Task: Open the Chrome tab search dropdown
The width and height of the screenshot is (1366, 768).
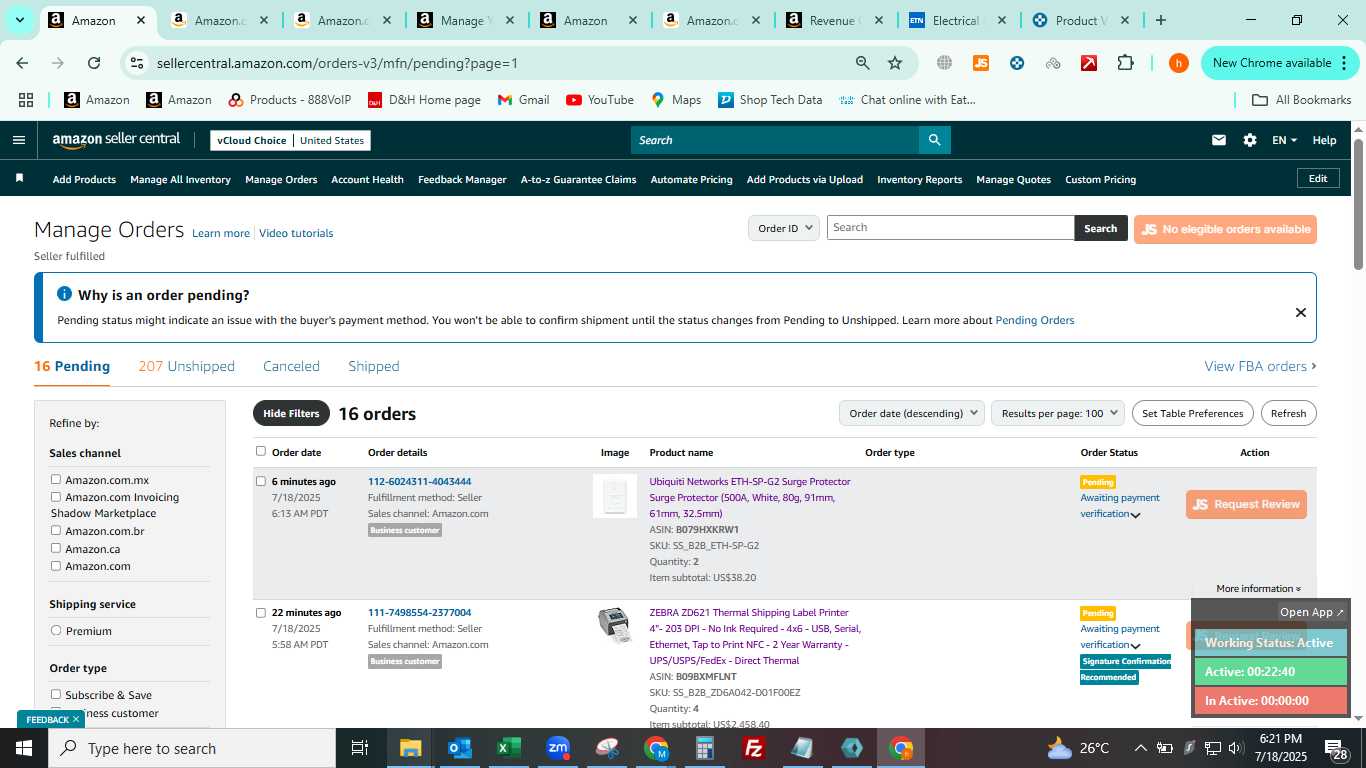Action: [x=19, y=20]
